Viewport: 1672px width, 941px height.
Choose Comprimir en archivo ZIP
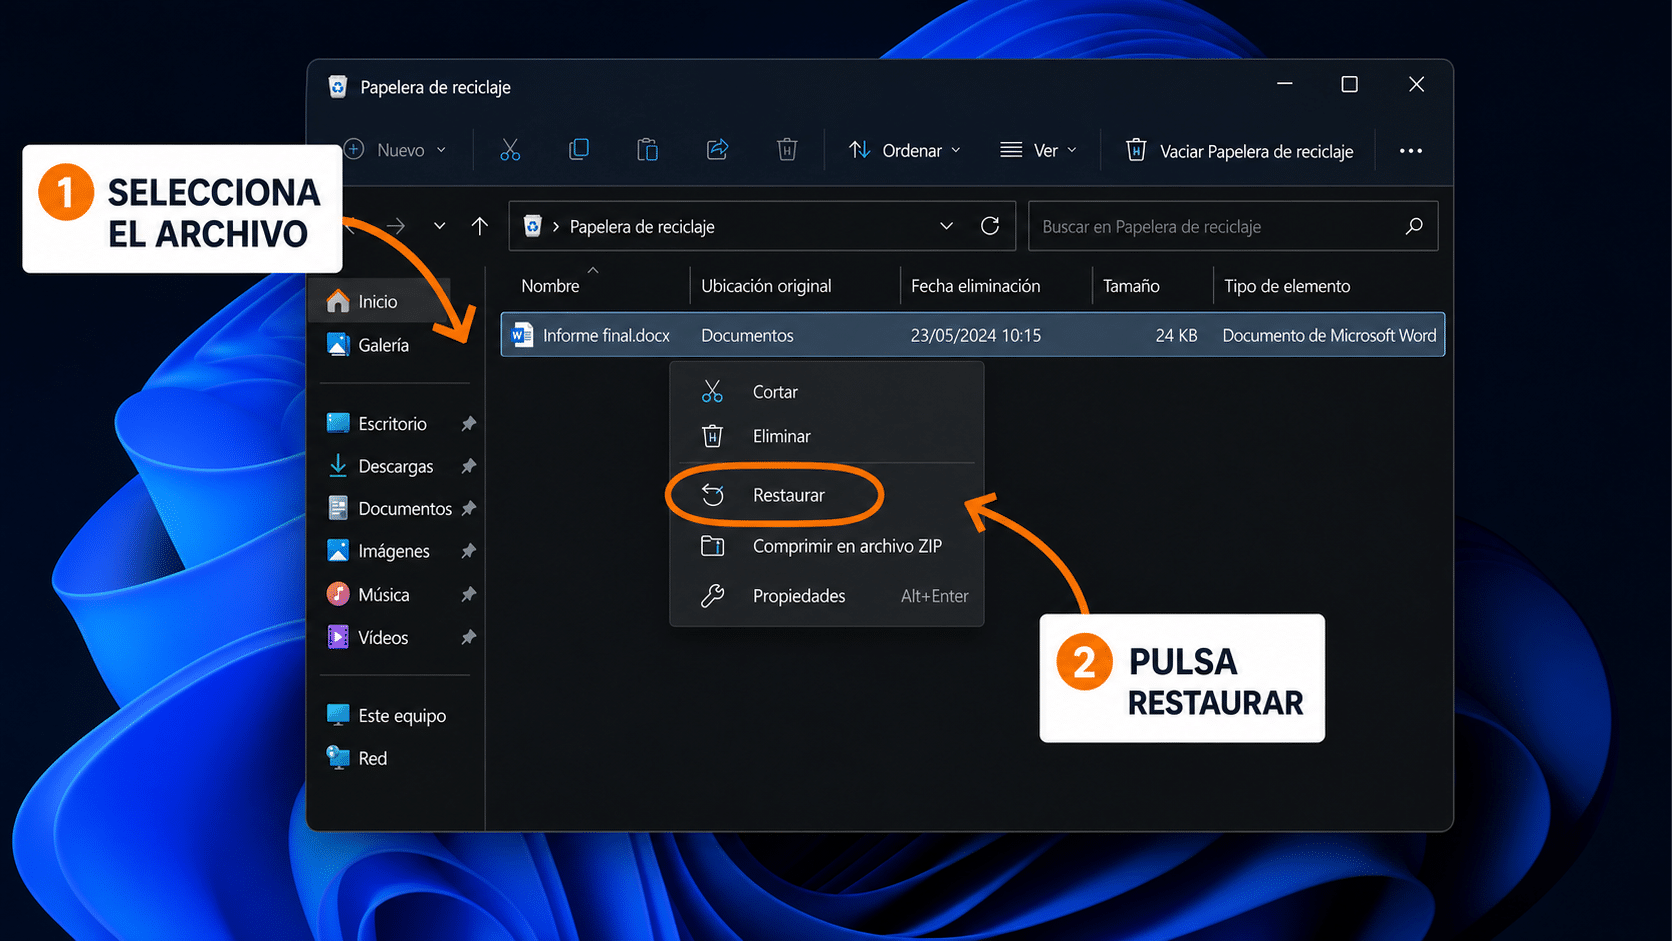pyautogui.click(x=826, y=546)
